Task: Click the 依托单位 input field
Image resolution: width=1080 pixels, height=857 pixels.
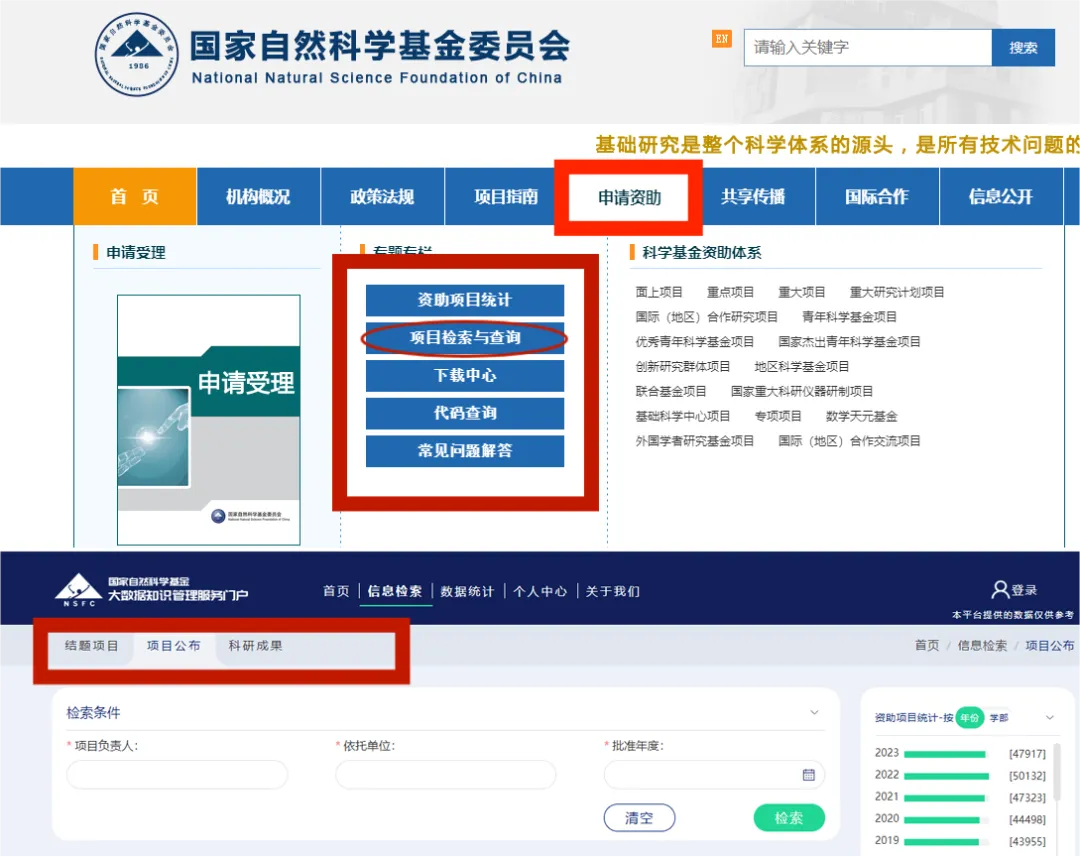Action: pos(446,775)
